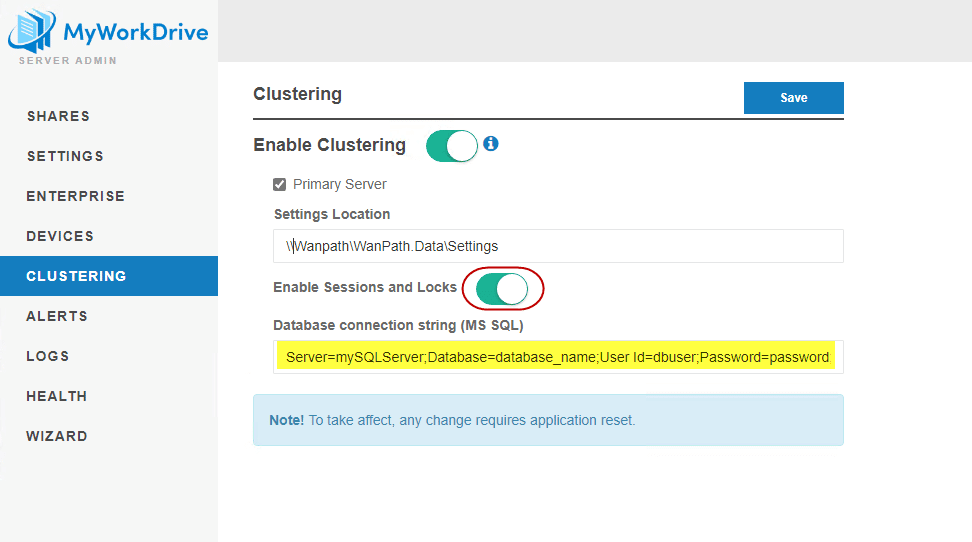This screenshot has height=542, width=972.
Task: Click the MyWorkDrive logo icon
Action: [x=31, y=30]
